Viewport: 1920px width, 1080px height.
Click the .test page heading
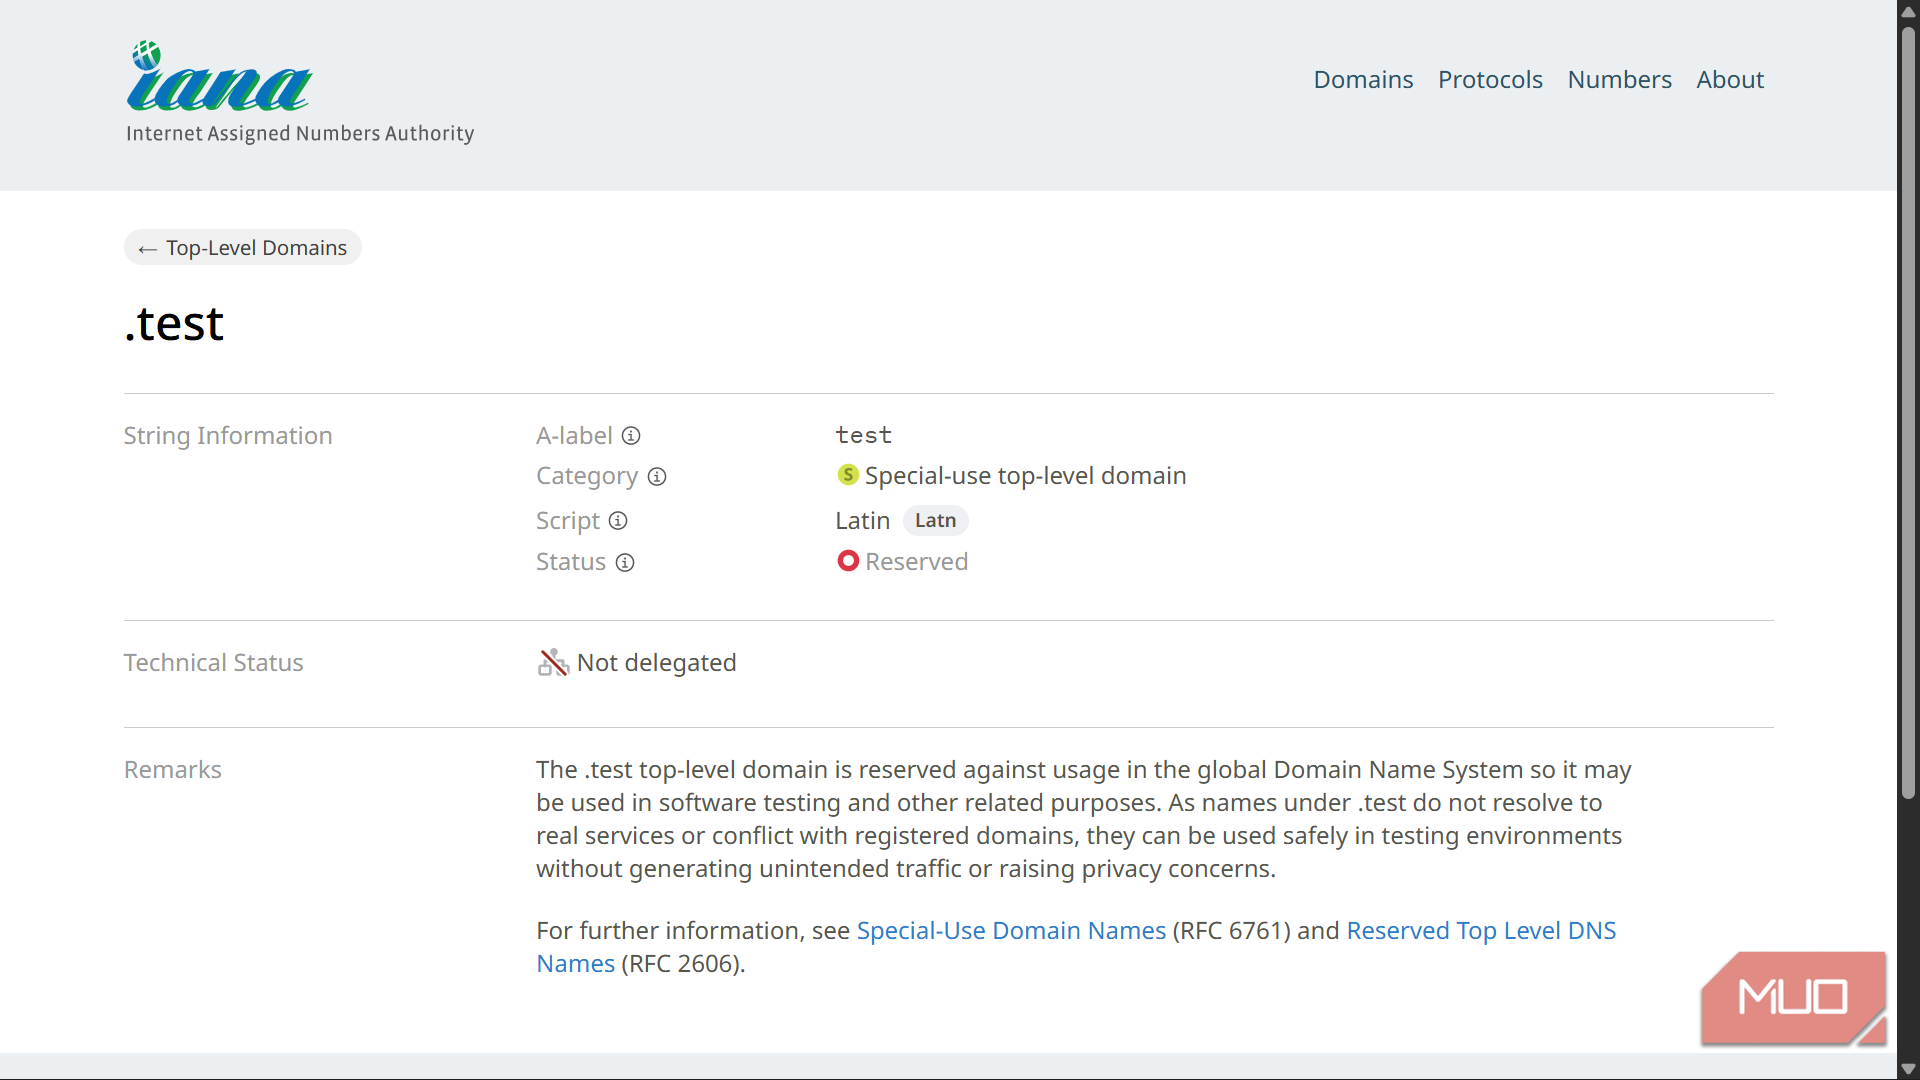point(174,324)
